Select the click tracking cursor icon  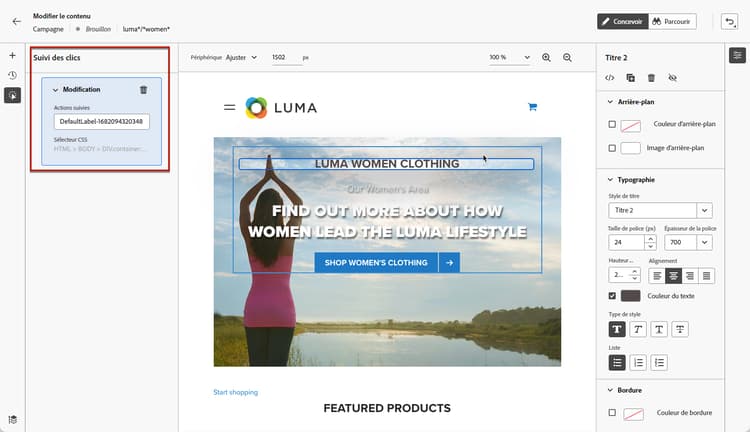tap(12, 95)
